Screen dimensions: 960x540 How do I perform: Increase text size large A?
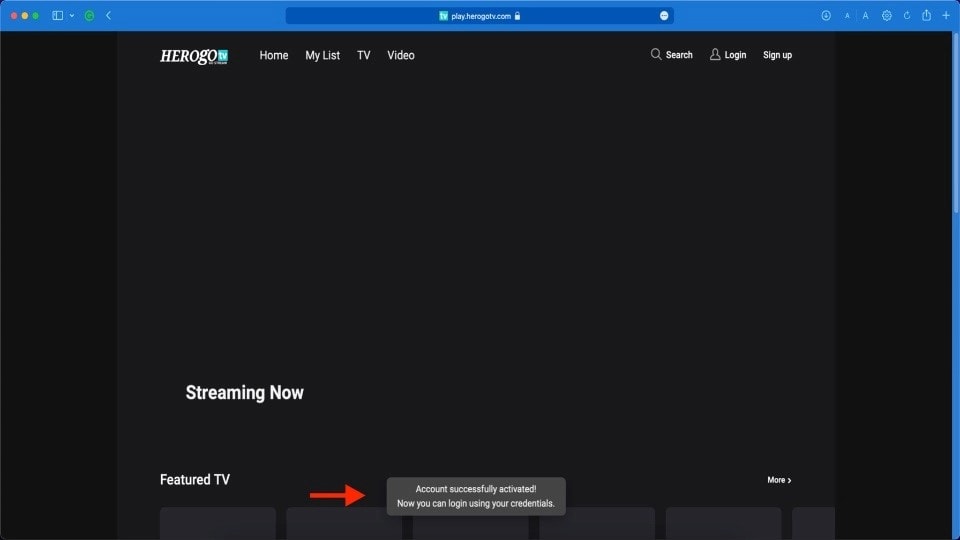pyautogui.click(x=866, y=16)
